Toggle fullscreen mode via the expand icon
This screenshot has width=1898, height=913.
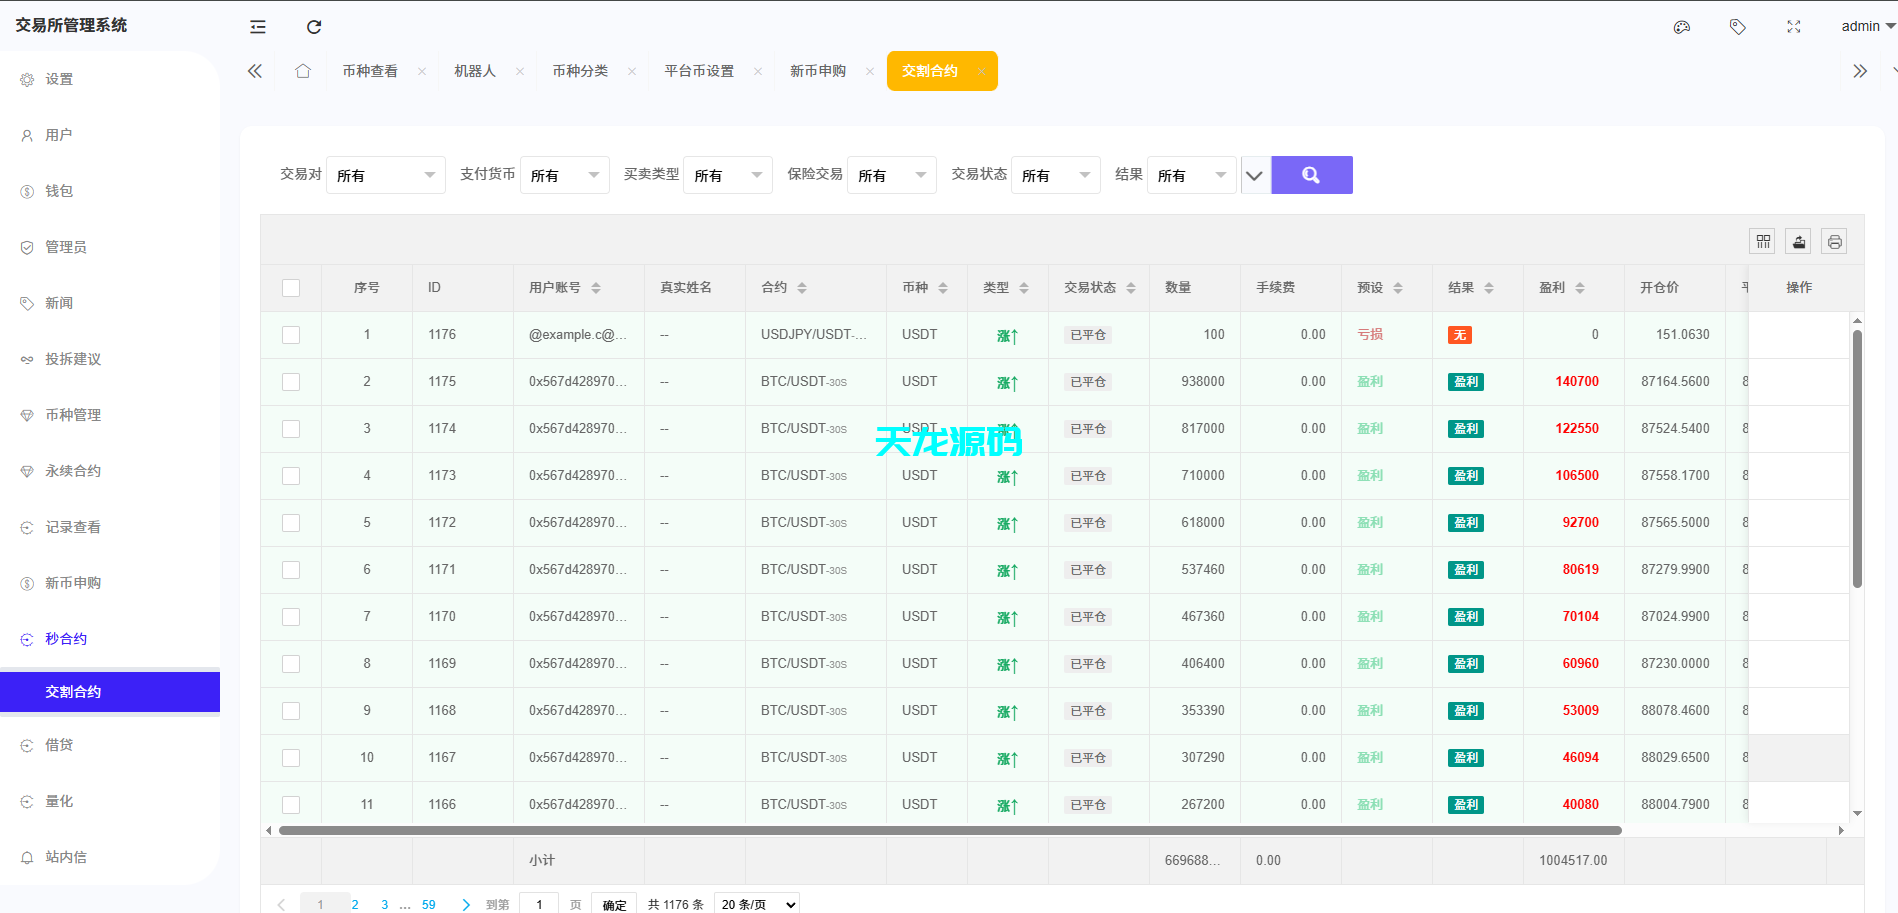click(x=1793, y=27)
